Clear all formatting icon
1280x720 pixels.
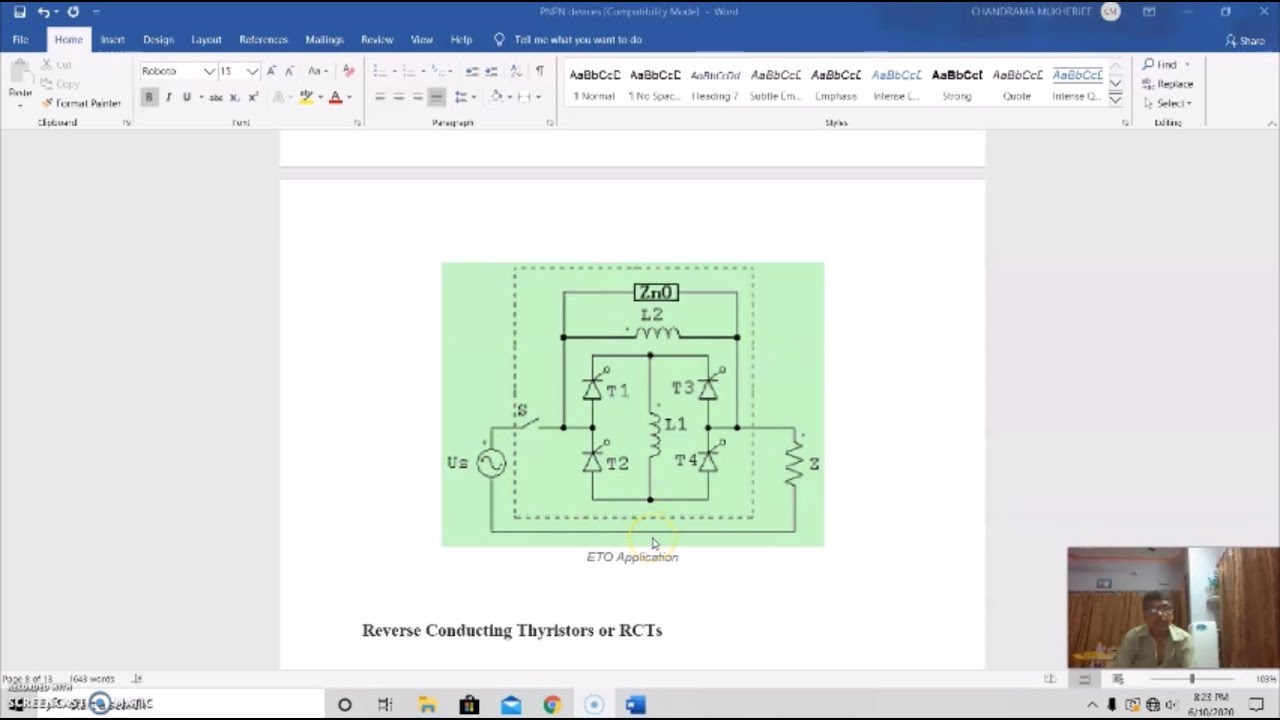[348, 71]
